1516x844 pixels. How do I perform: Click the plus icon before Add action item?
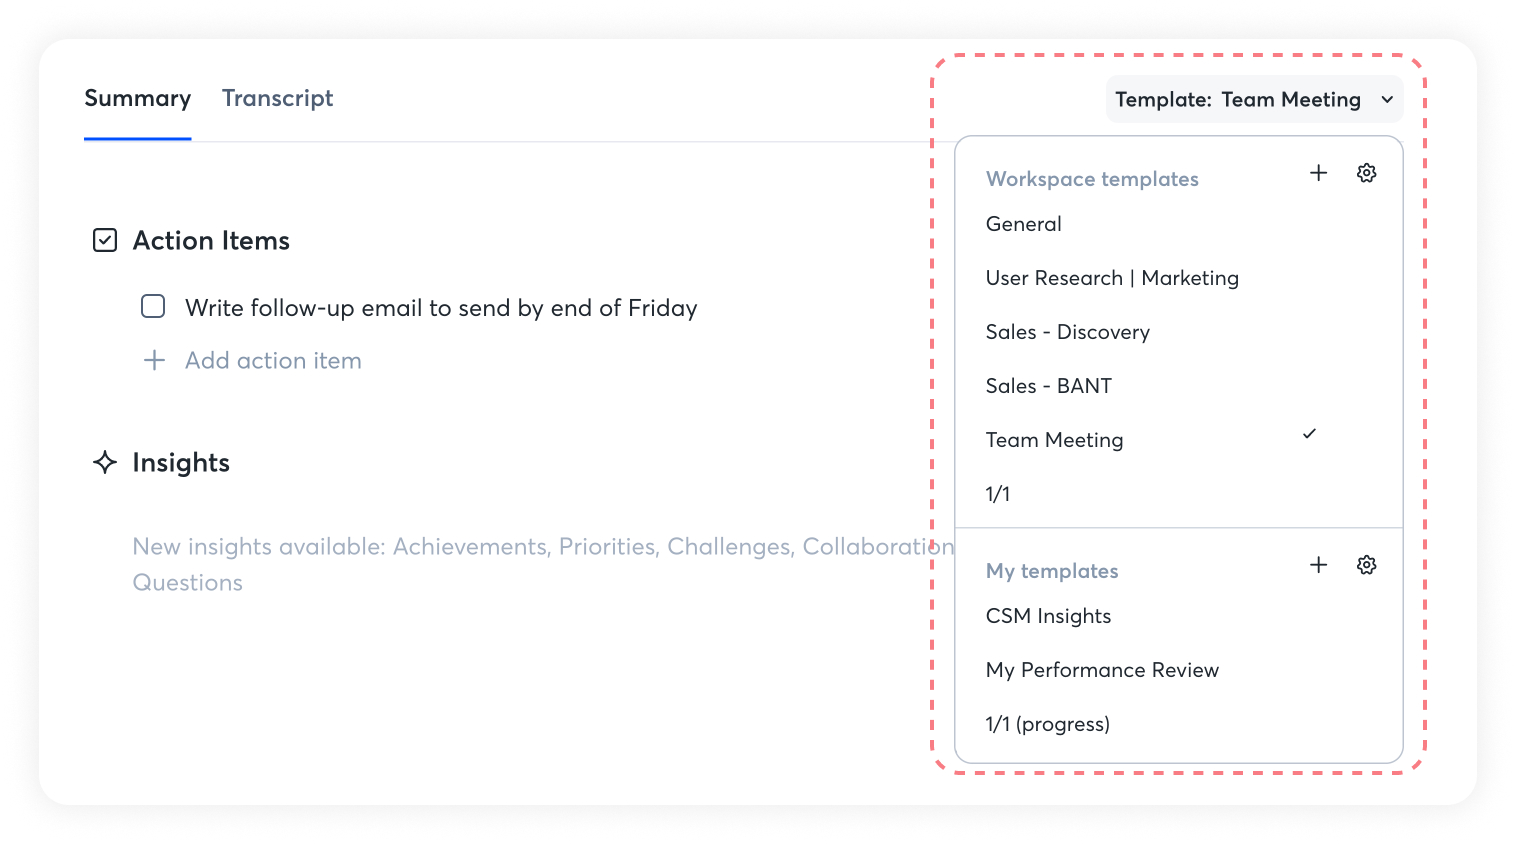pos(154,360)
